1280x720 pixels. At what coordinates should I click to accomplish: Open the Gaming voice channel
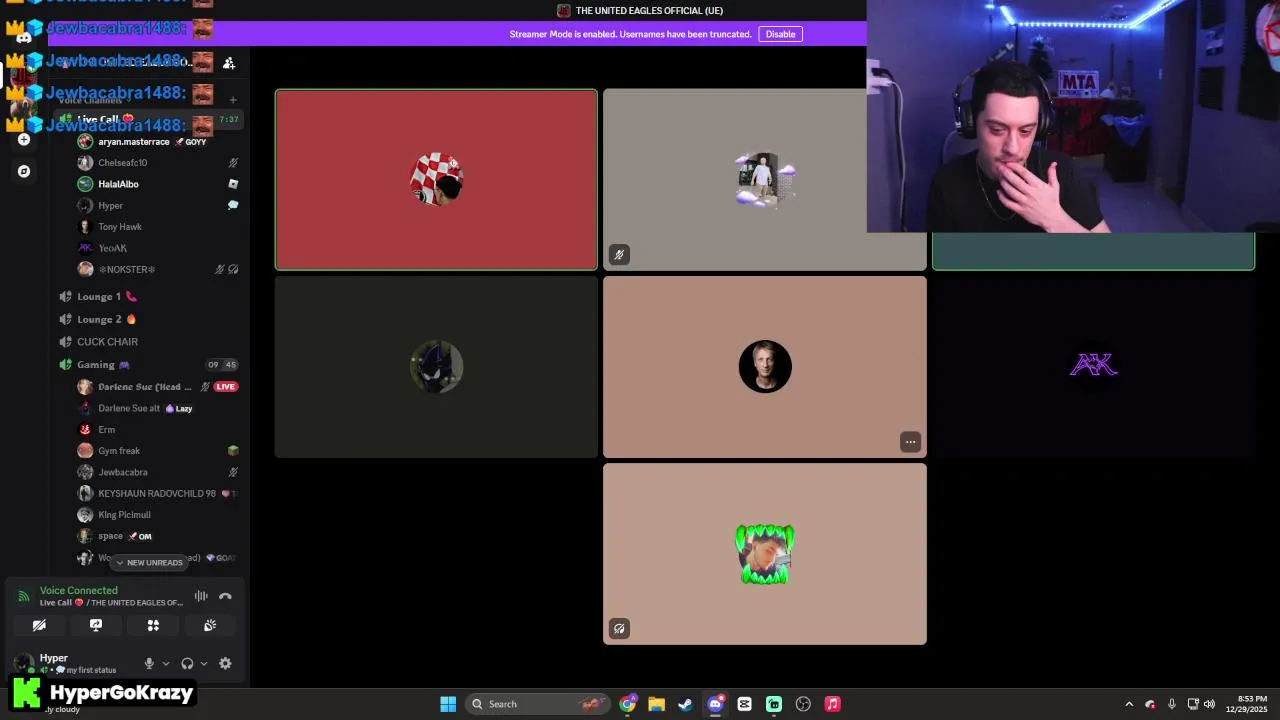pos(148,365)
